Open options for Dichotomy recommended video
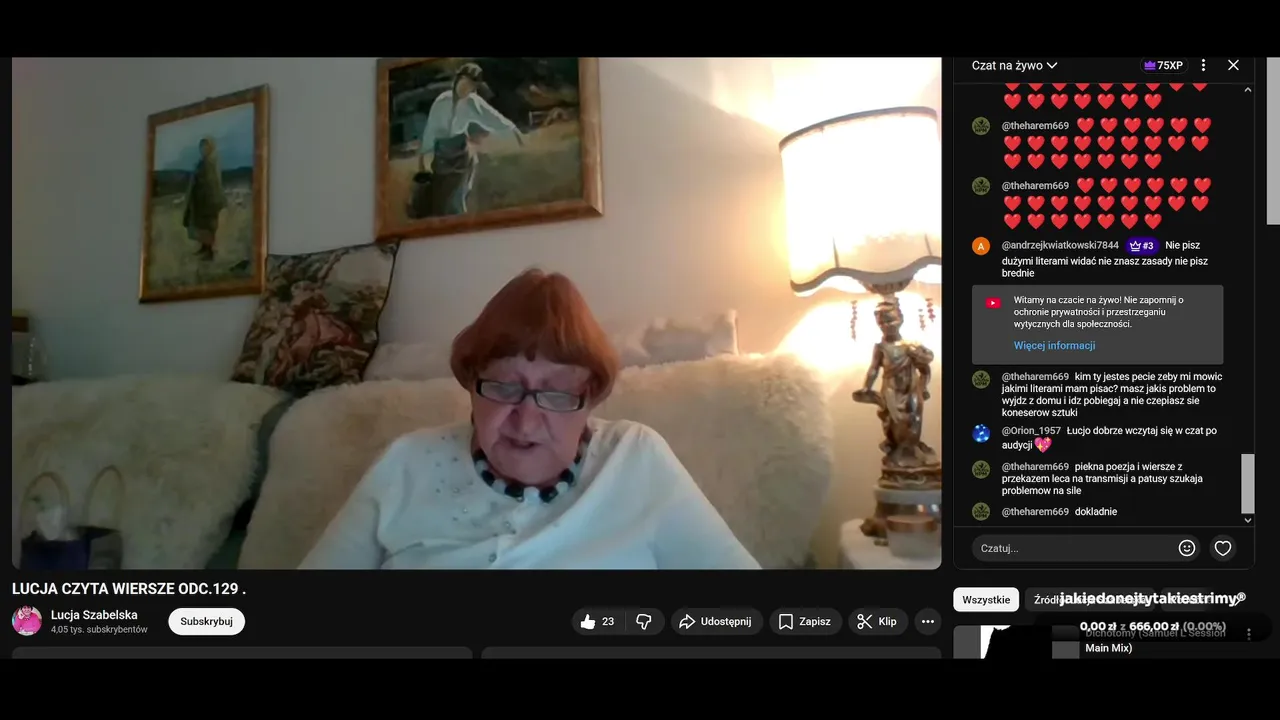The width and height of the screenshot is (1280, 720). [x=1248, y=634]
